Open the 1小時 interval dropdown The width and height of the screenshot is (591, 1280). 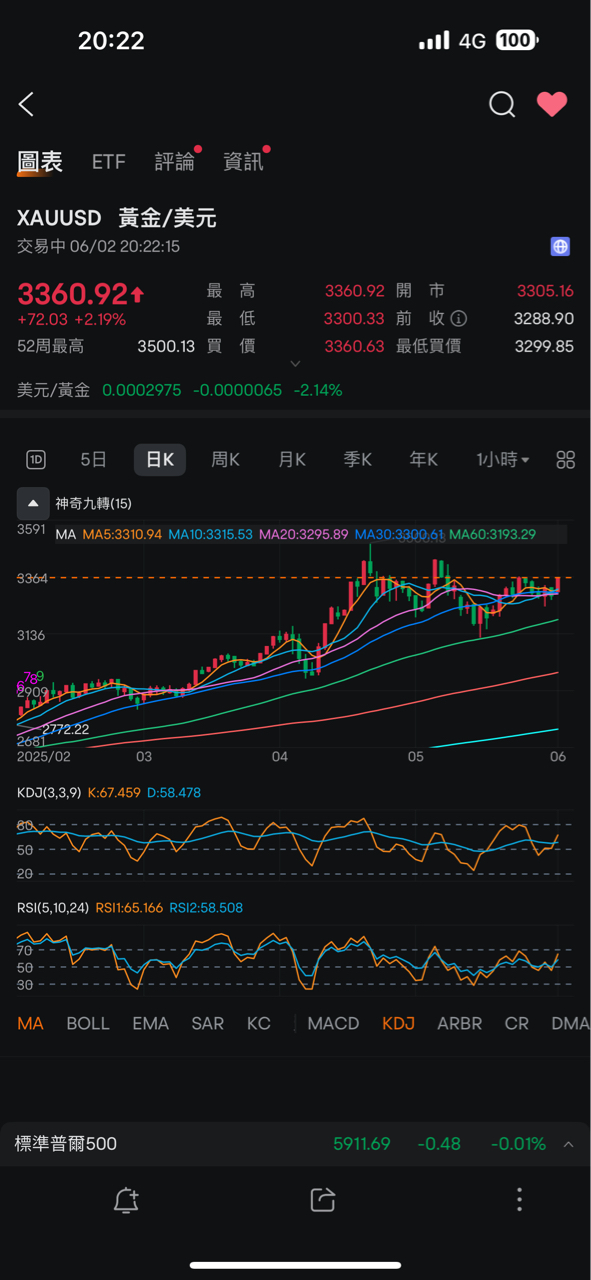click(x=503, y=460)
